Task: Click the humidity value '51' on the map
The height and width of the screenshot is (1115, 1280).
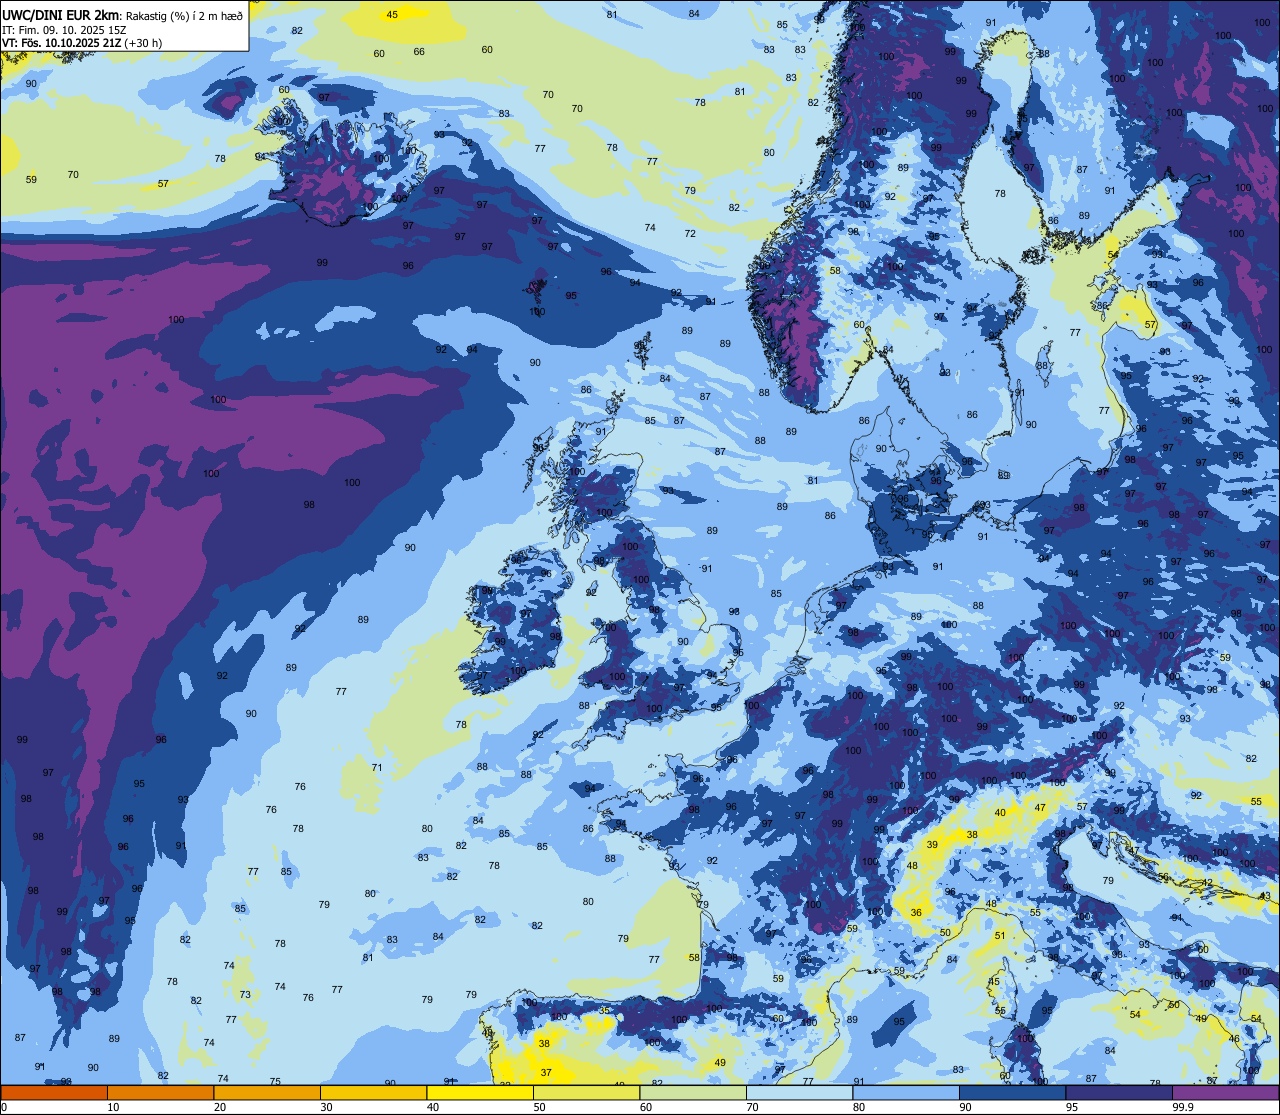Action: tap(1000, 936)
